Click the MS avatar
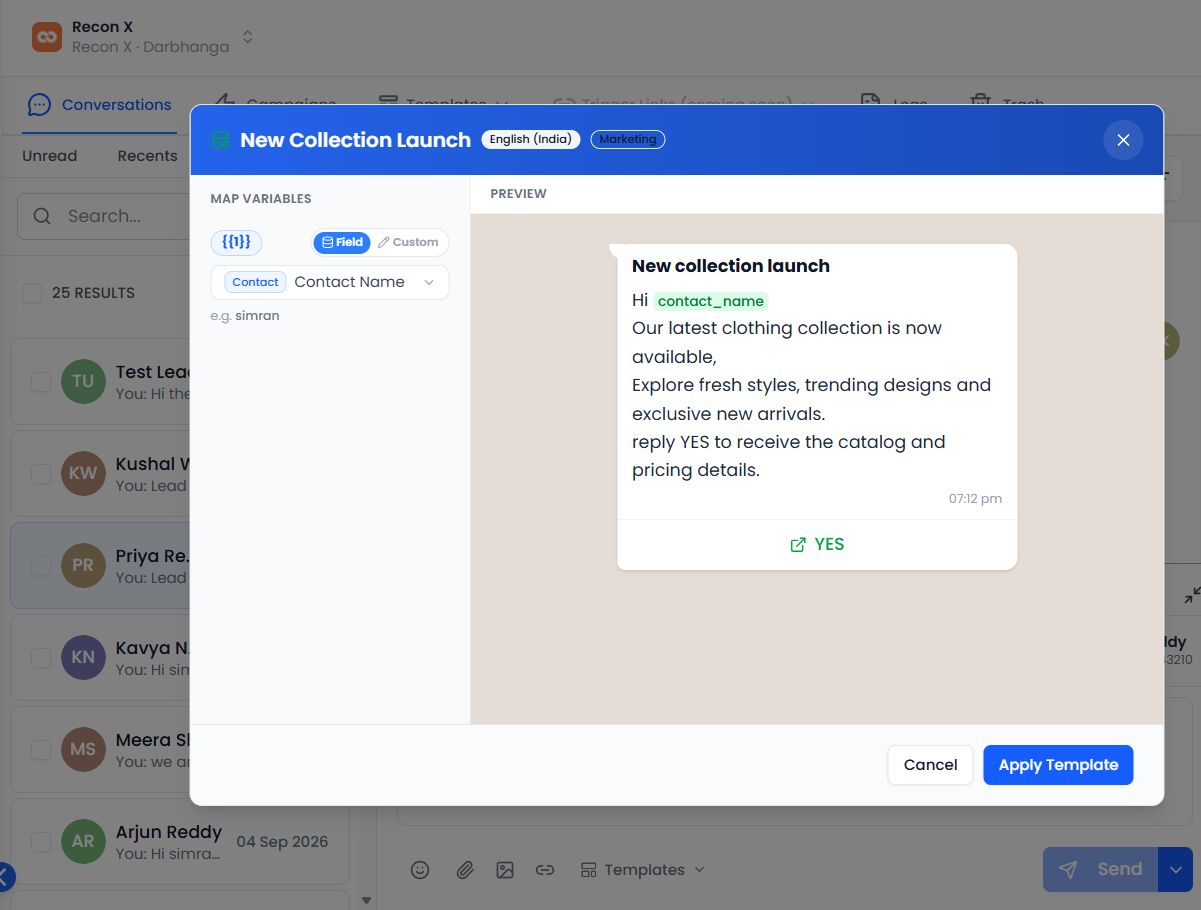 83,750
